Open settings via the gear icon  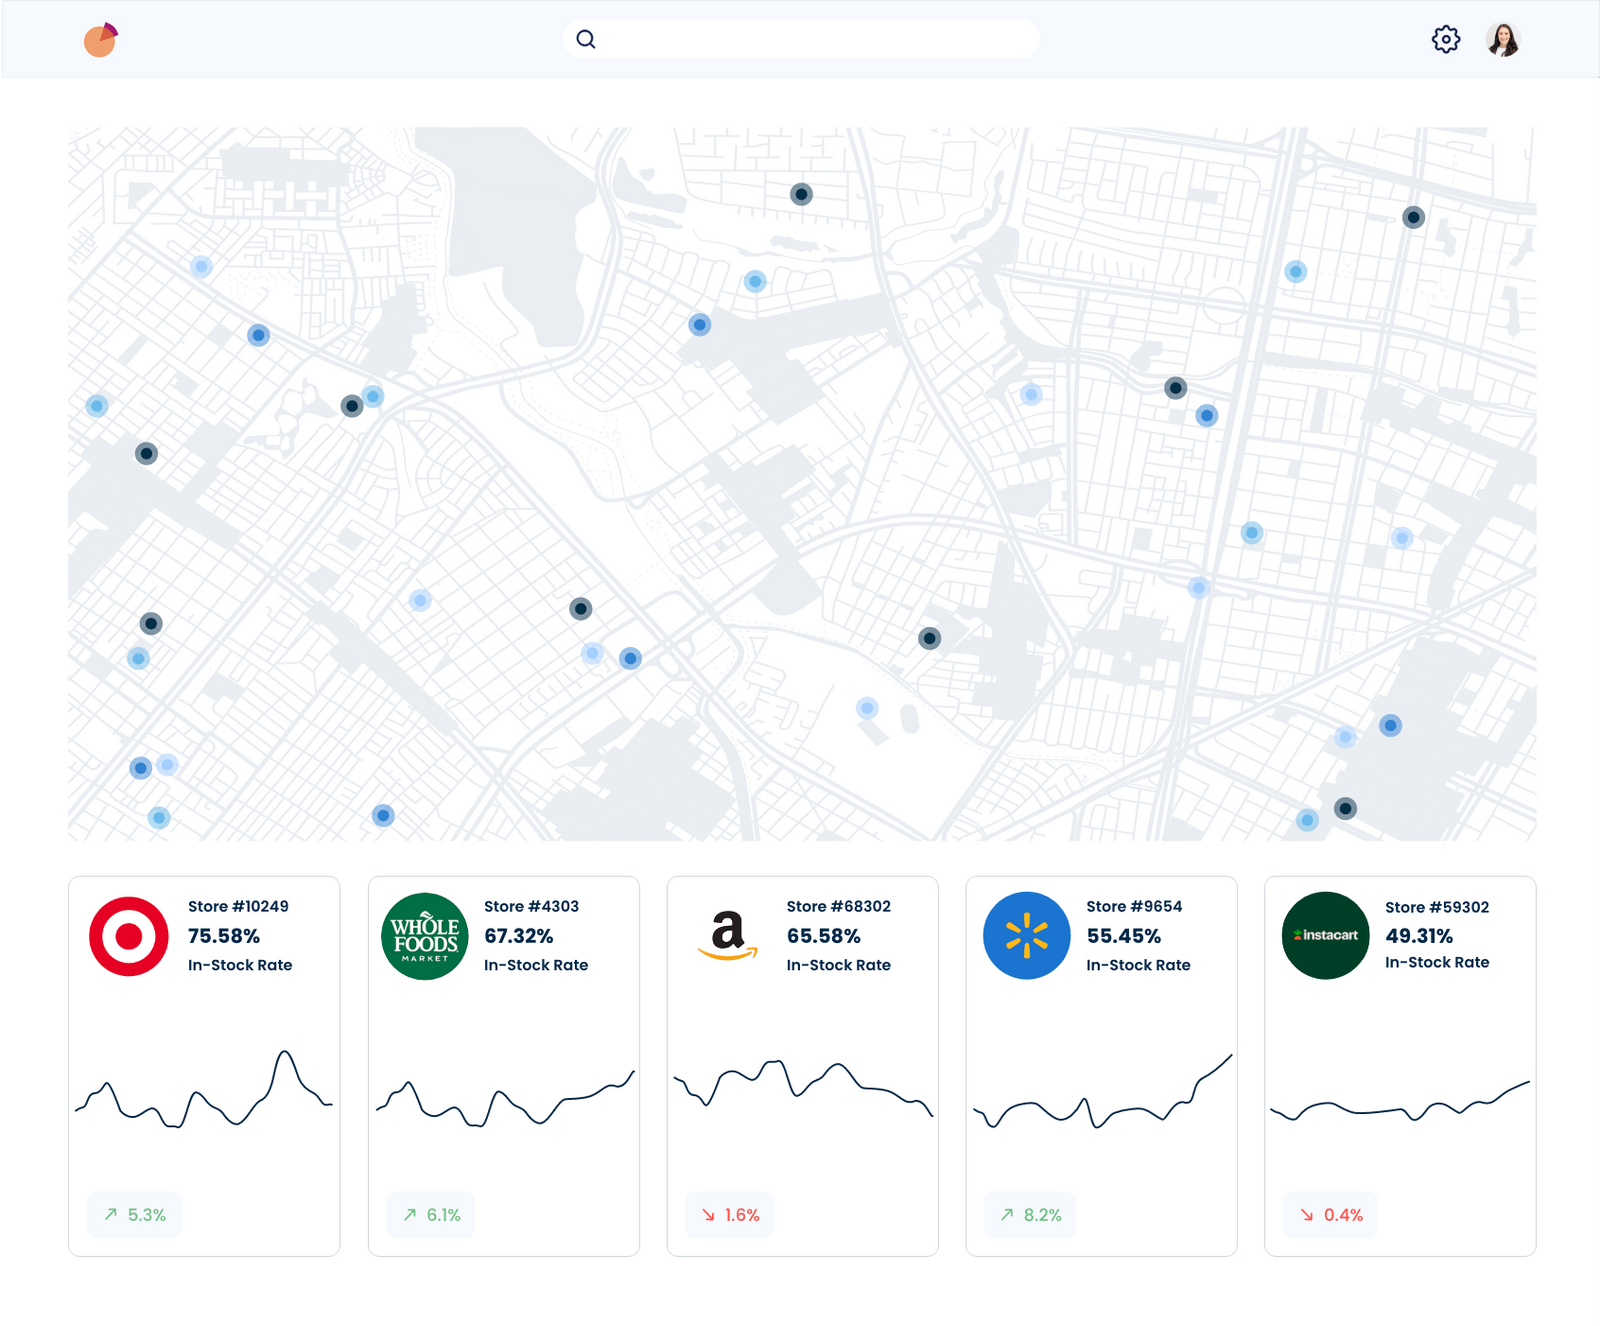1445,39
